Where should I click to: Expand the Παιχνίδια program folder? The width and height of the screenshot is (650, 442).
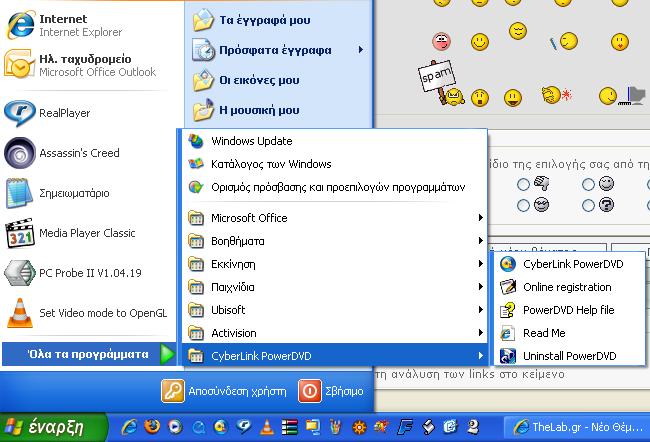334,287
